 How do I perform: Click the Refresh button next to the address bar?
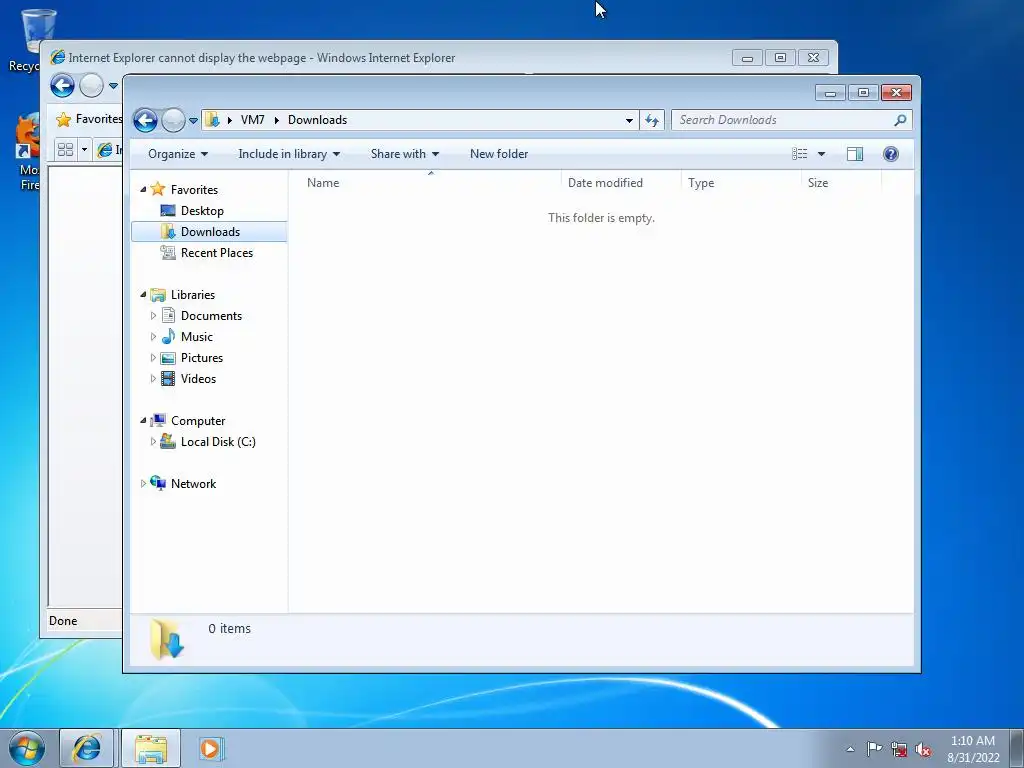[x=652, y=120]
